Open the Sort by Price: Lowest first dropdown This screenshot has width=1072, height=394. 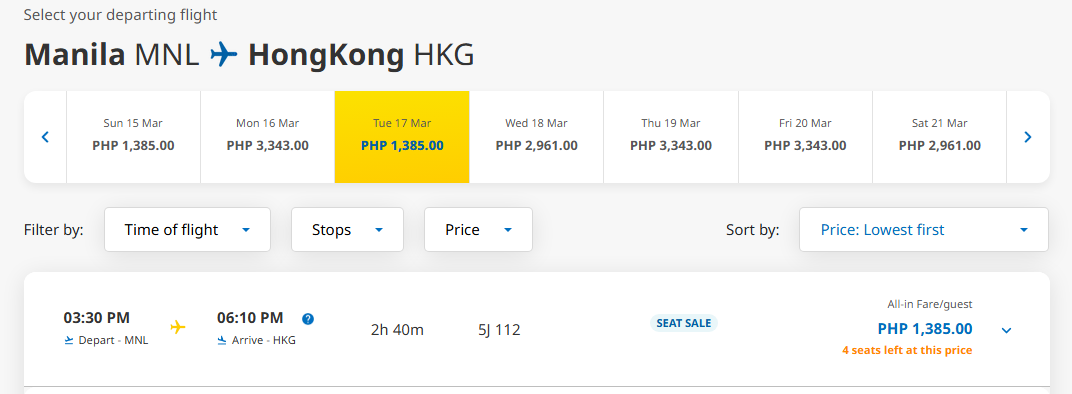pyautogui.click(x=924, y=230)
